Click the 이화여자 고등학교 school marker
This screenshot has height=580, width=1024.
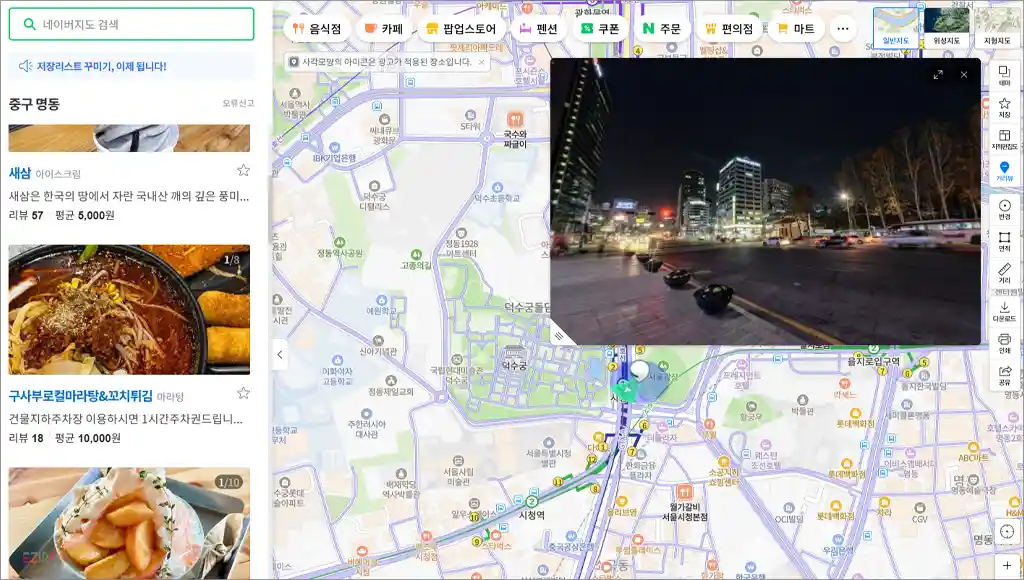(338, 361)
